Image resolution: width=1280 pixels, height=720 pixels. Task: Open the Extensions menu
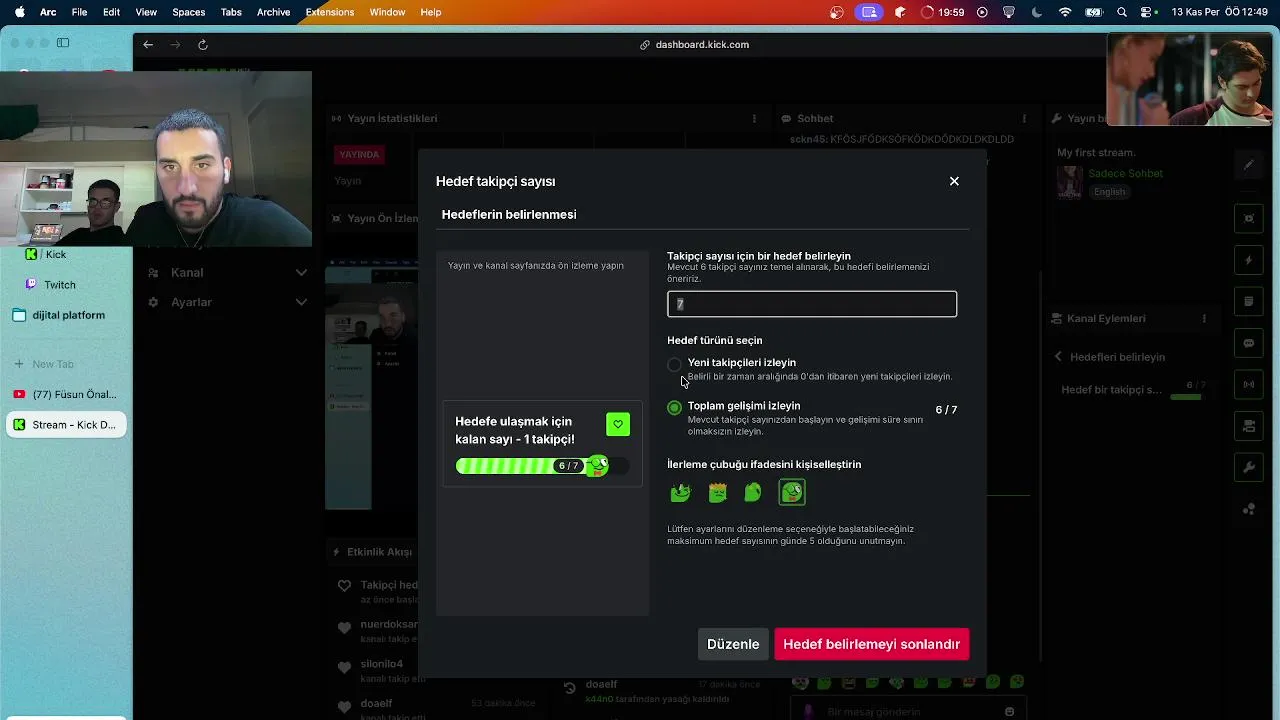tap(330, 12)
